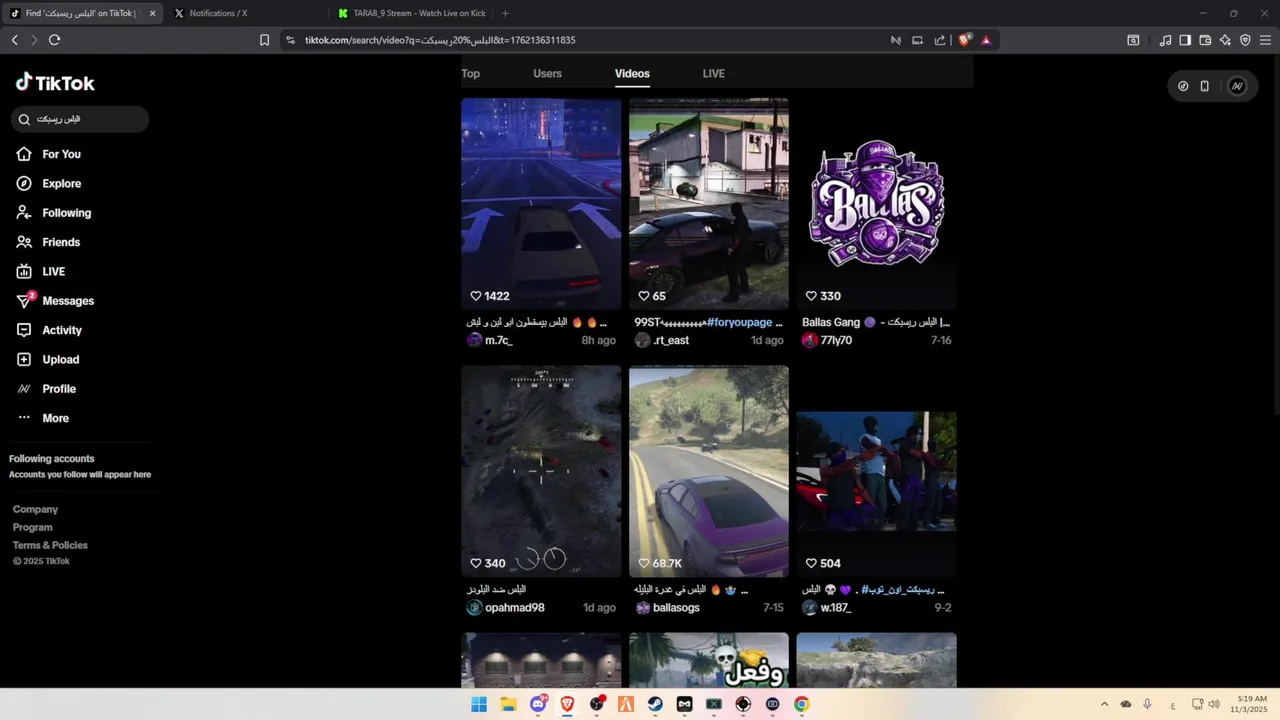The height and width of the screenshot is (720, 1280).
Task: Open LIVE from the left sidebar
Action: point(40,271)
